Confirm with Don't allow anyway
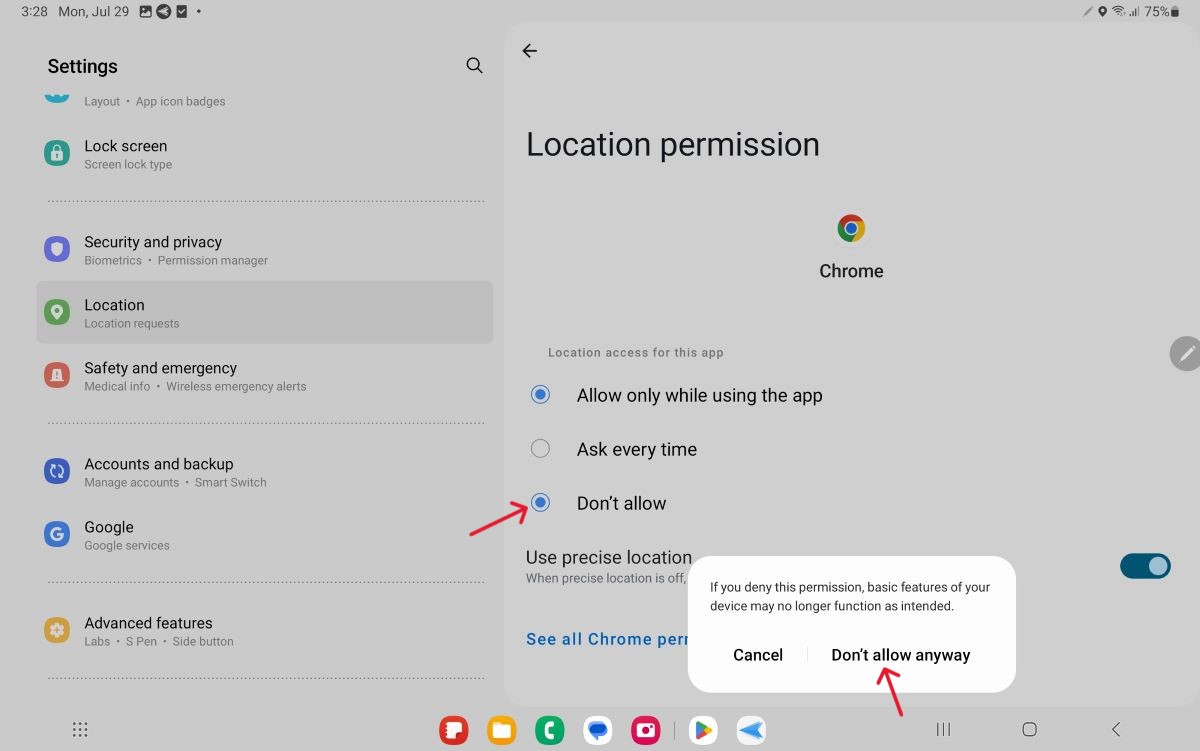The height and width of the screenshot is (751, 1200). pyautogui.click(x=900, y=655)
